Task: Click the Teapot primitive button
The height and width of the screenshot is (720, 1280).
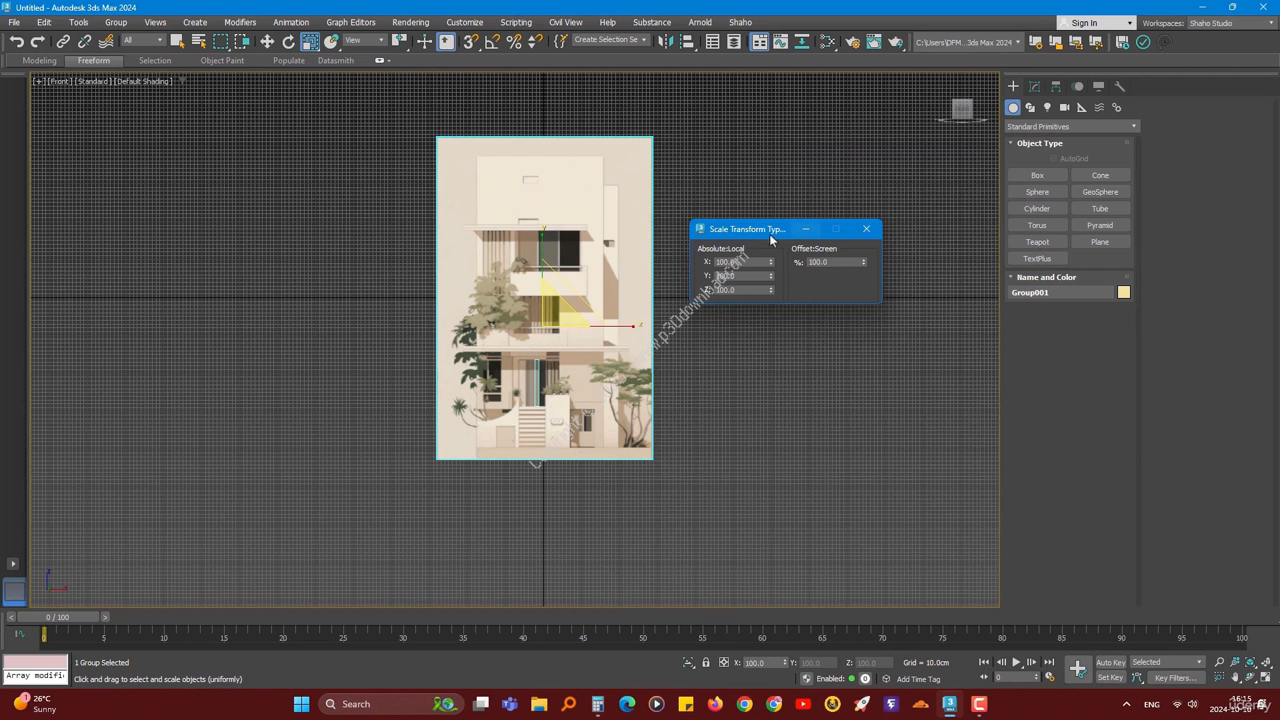Action: [1037, 242]
